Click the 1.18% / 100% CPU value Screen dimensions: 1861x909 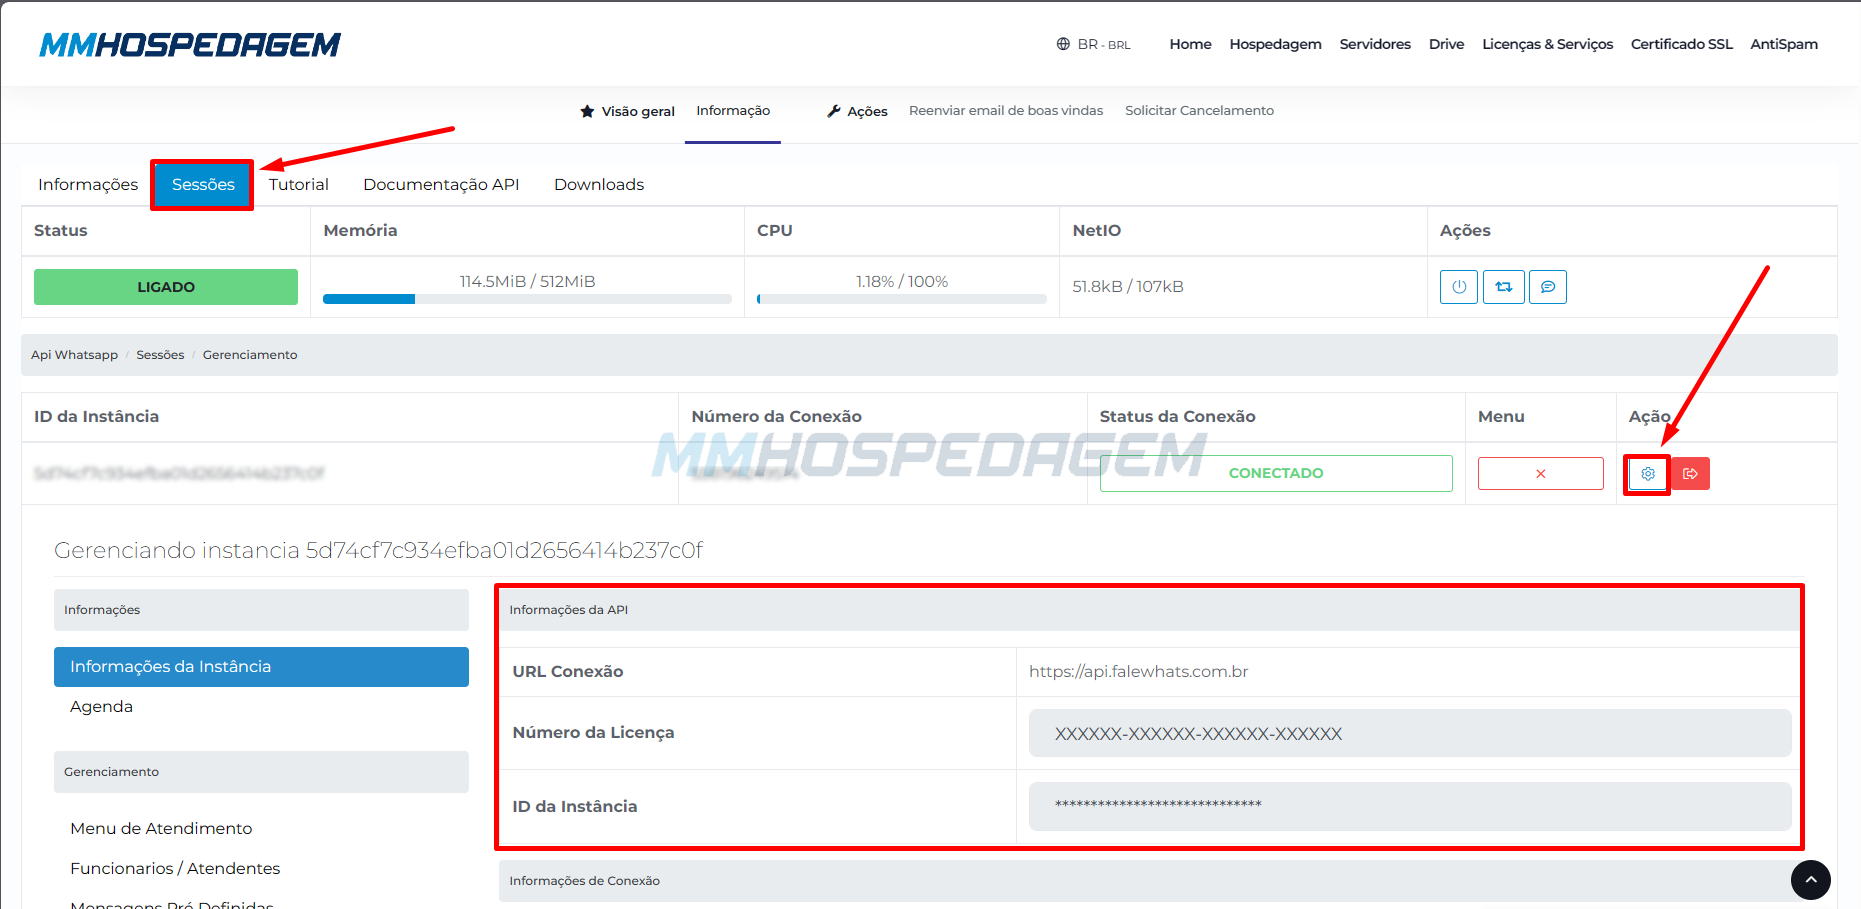point(902,282)
